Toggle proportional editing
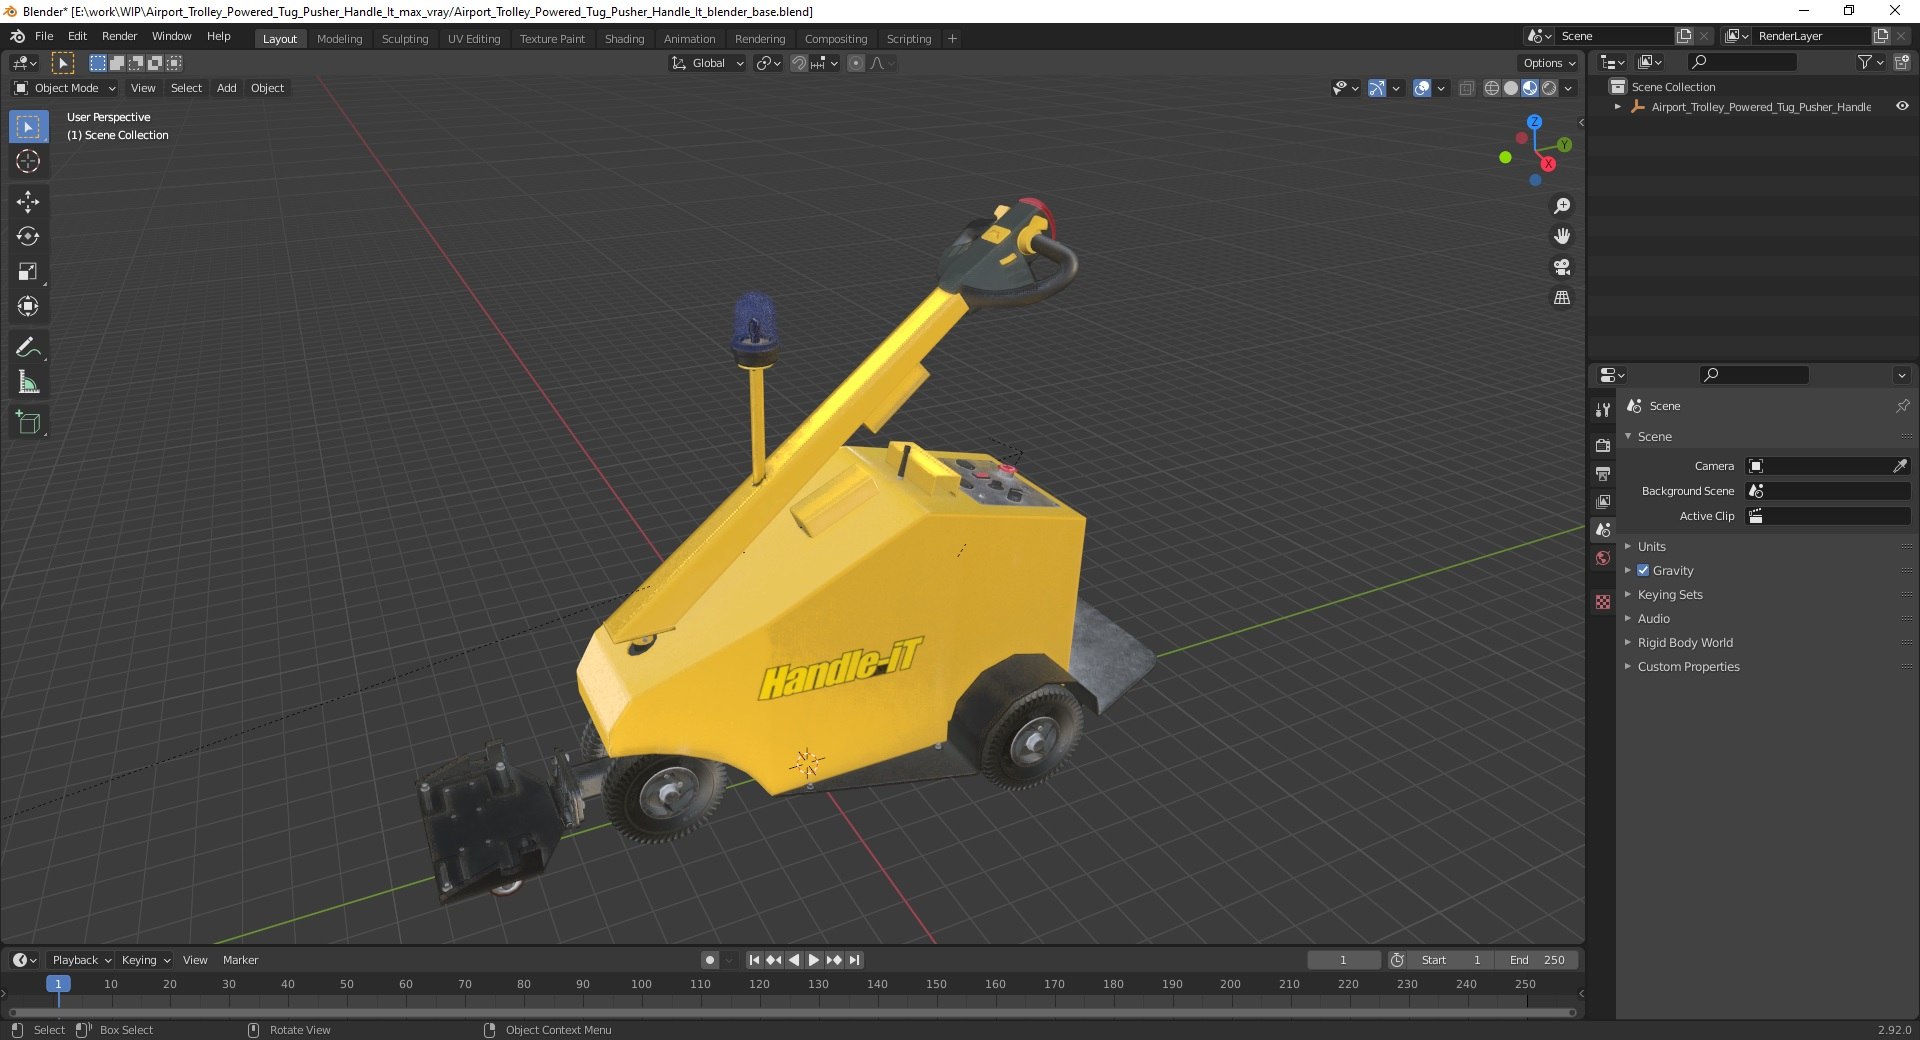This screenshot has height=1040, width=1920. coord(856,63)
